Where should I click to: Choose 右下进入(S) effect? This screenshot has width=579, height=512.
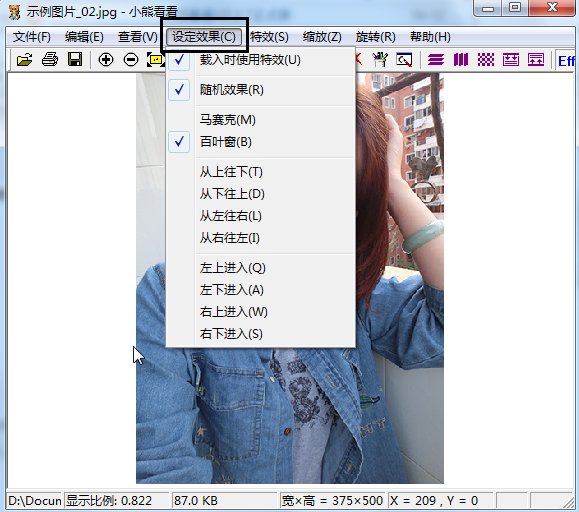click(x=260, y=334)
